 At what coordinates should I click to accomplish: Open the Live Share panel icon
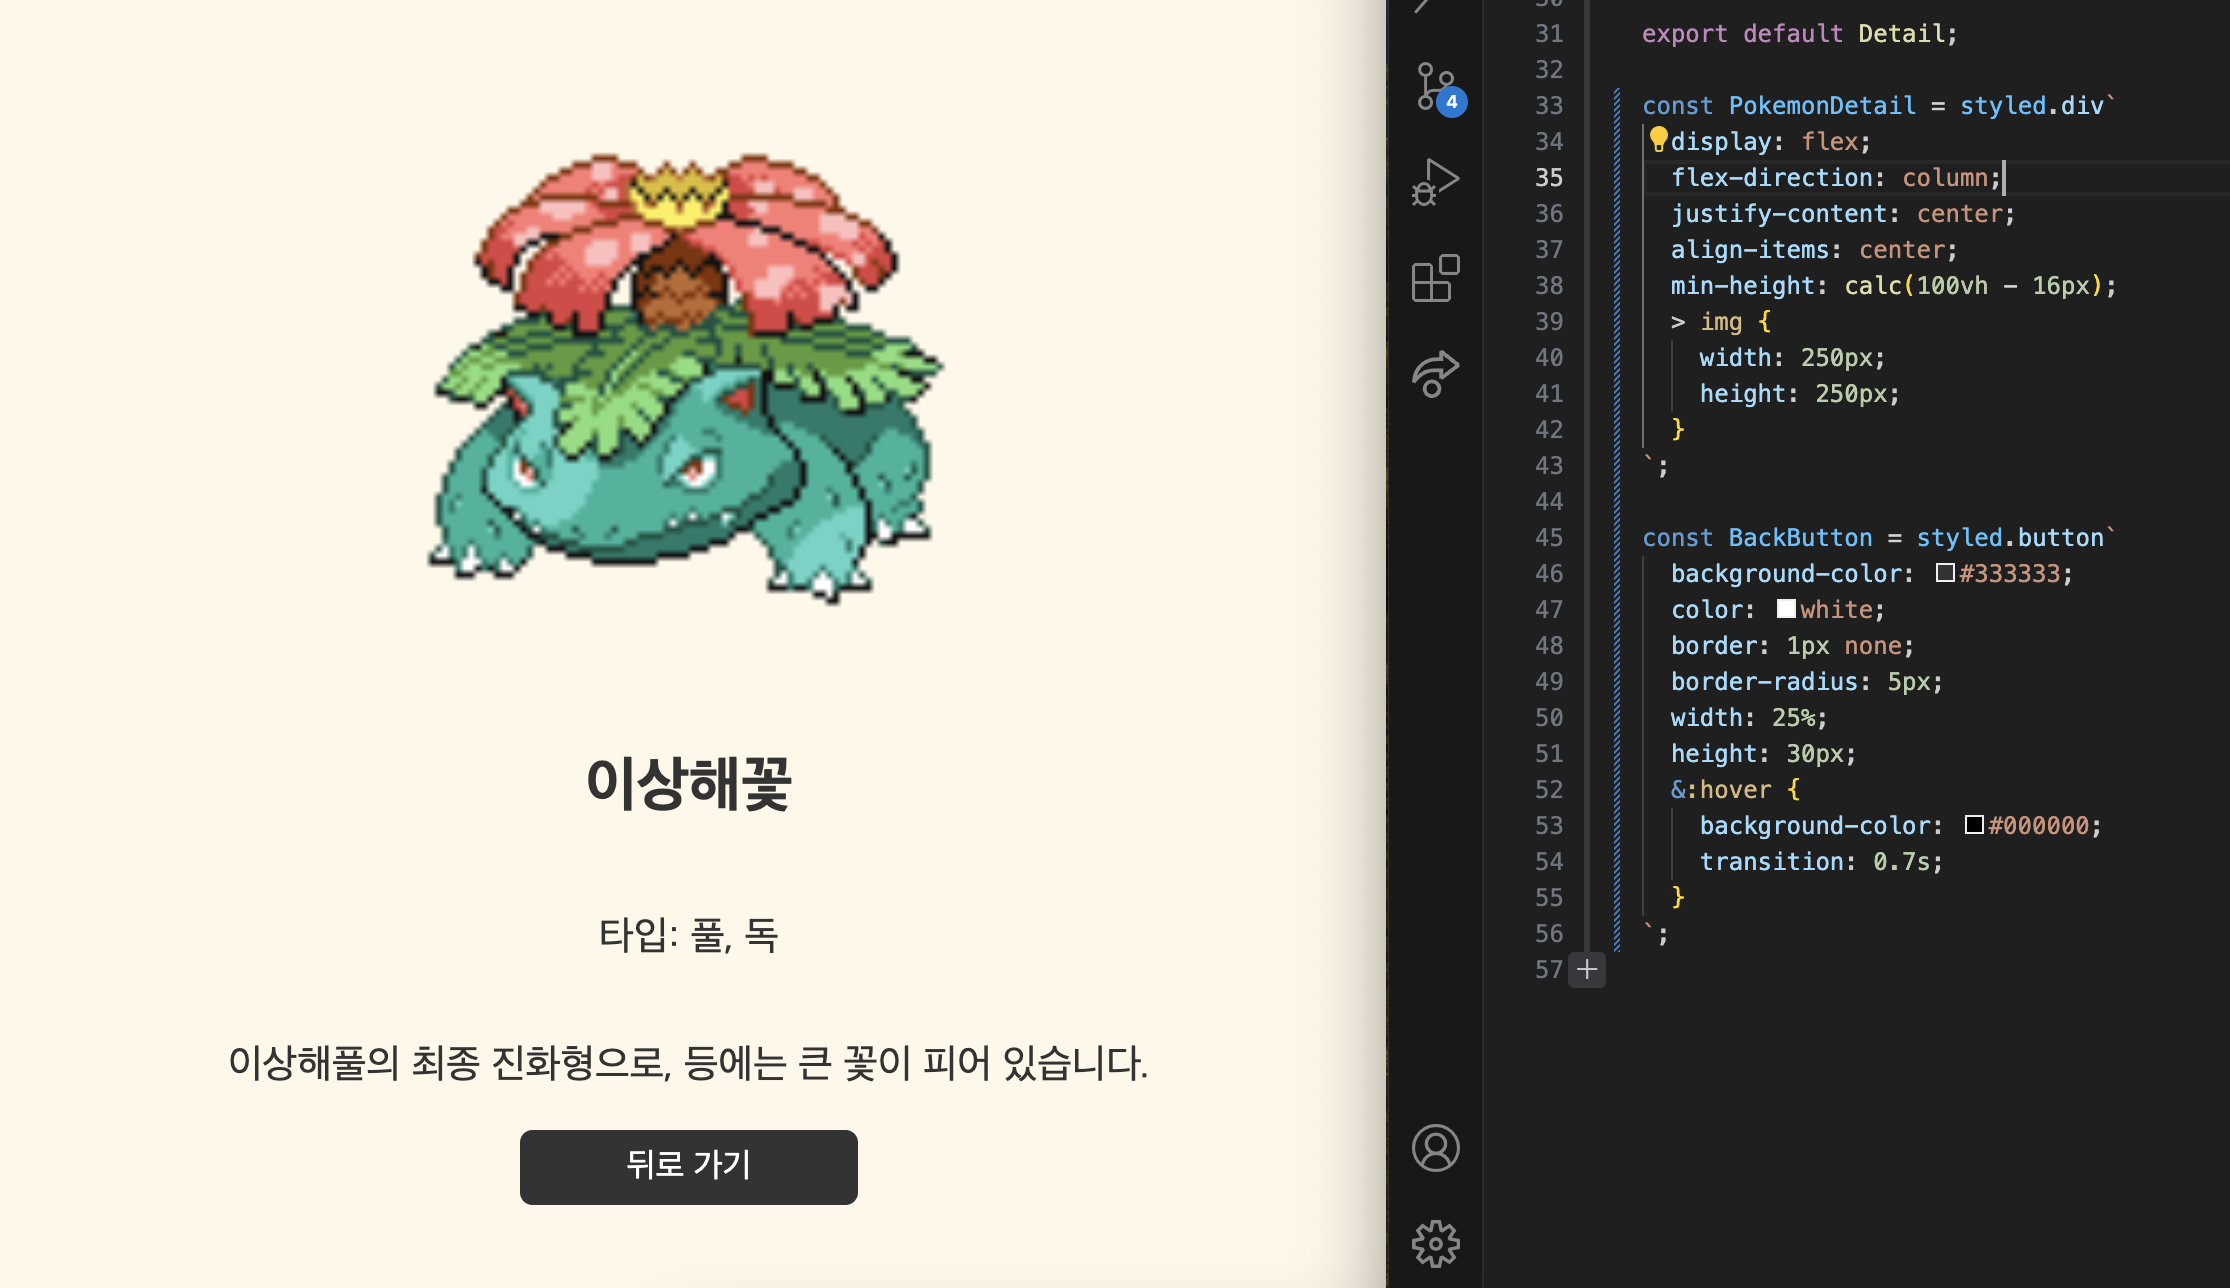point(1436,374)
